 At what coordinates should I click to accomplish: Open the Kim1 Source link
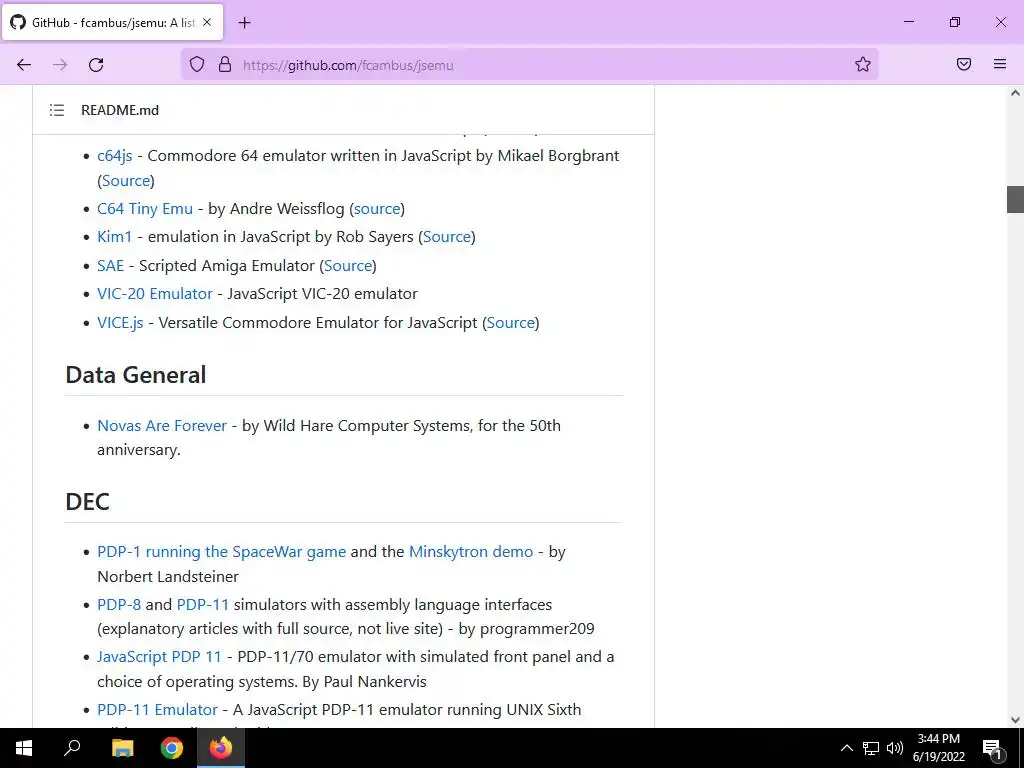click(x=447, y=236)
